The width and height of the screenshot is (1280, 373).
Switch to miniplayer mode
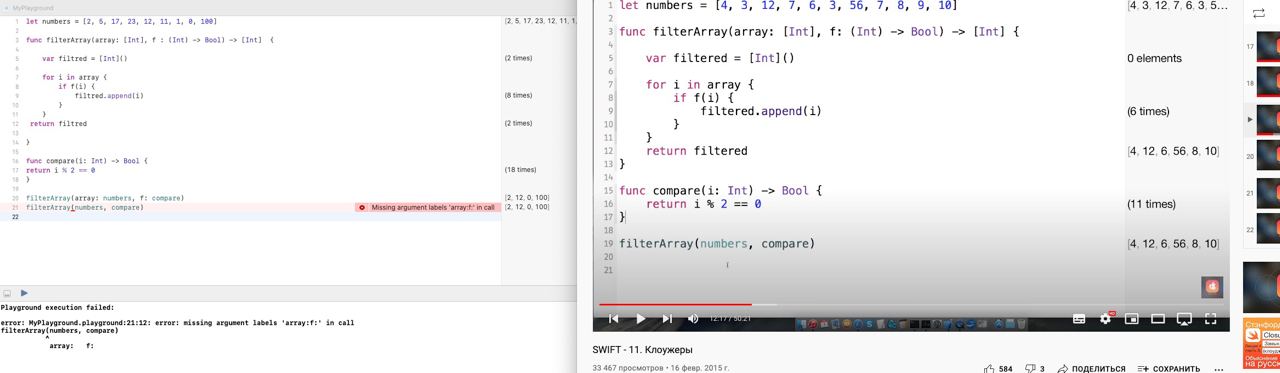(1132, 319)
